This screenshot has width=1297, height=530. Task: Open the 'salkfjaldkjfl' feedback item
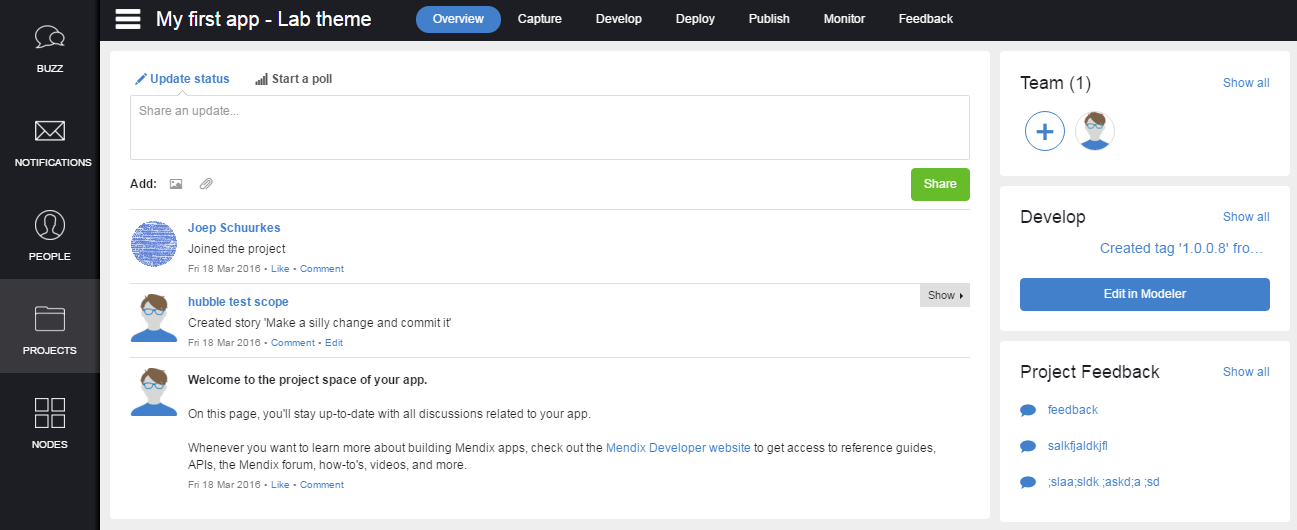click(1077, 446)
